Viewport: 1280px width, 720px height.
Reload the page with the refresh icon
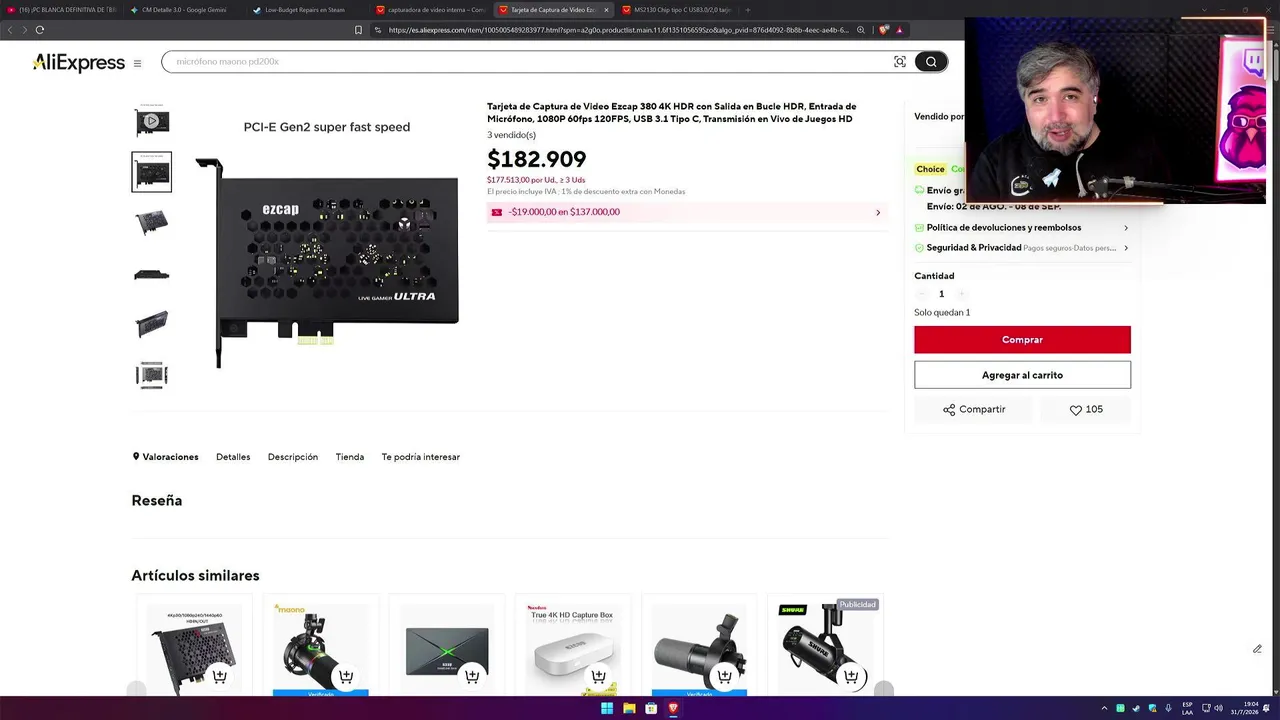pos(39,30)
